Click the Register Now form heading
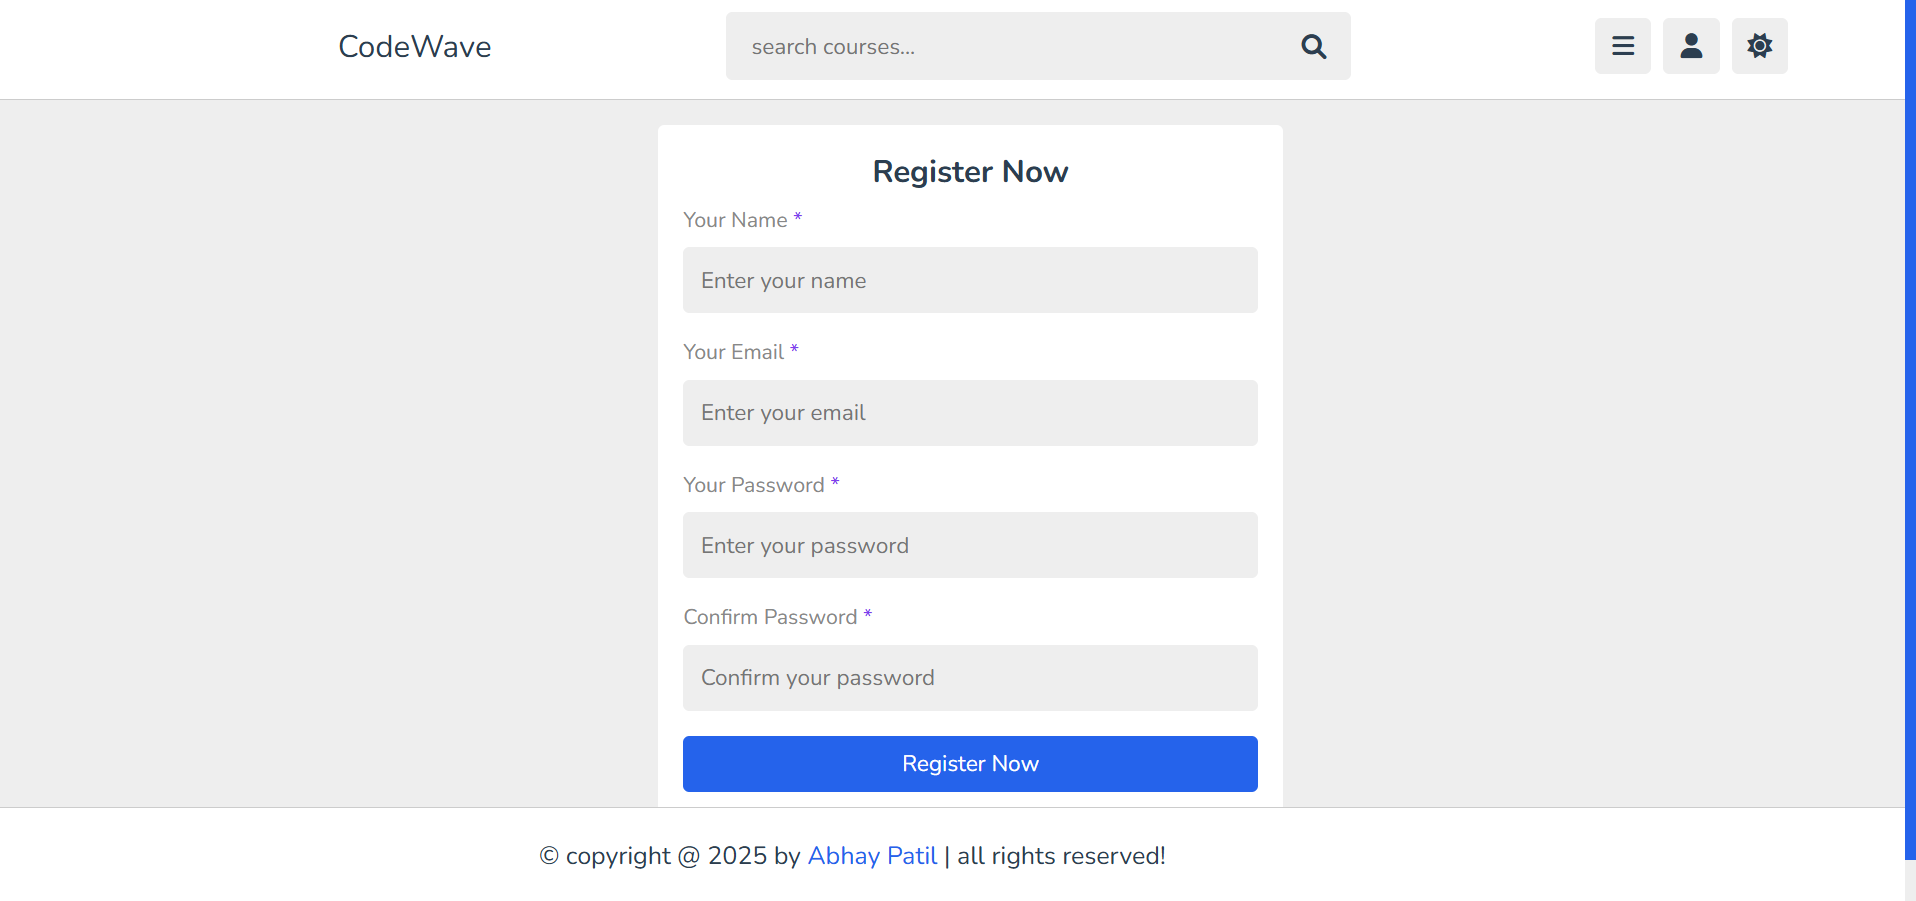The height and width of the screenshot is (901, 1916). click(970, 172)
